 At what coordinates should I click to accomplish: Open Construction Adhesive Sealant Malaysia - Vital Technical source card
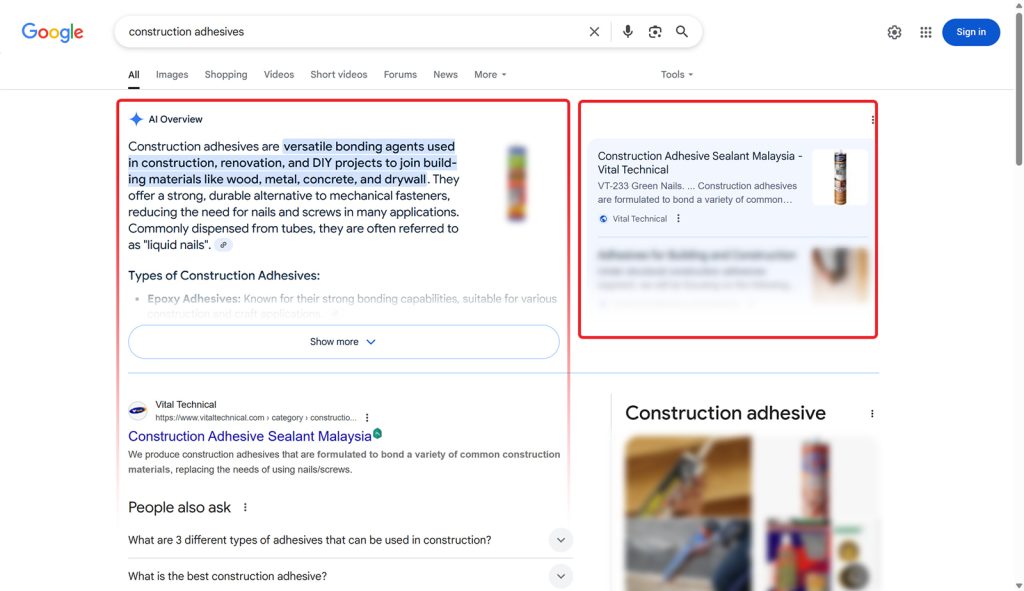pos(700,163)
